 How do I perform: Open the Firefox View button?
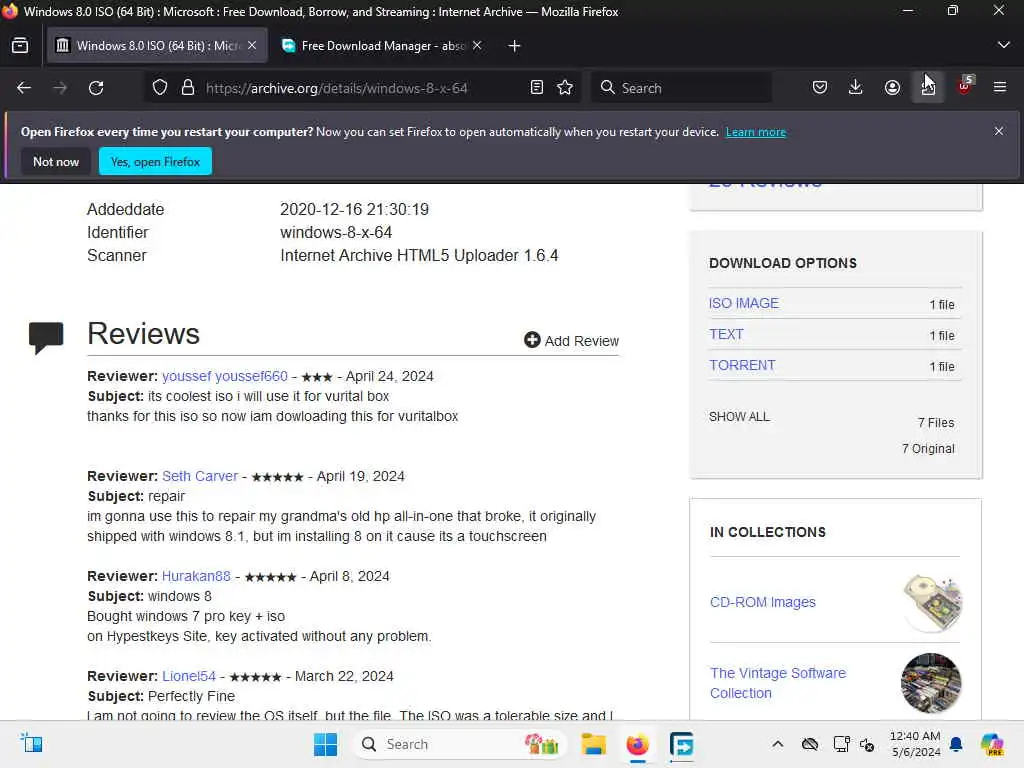[20, 46]
